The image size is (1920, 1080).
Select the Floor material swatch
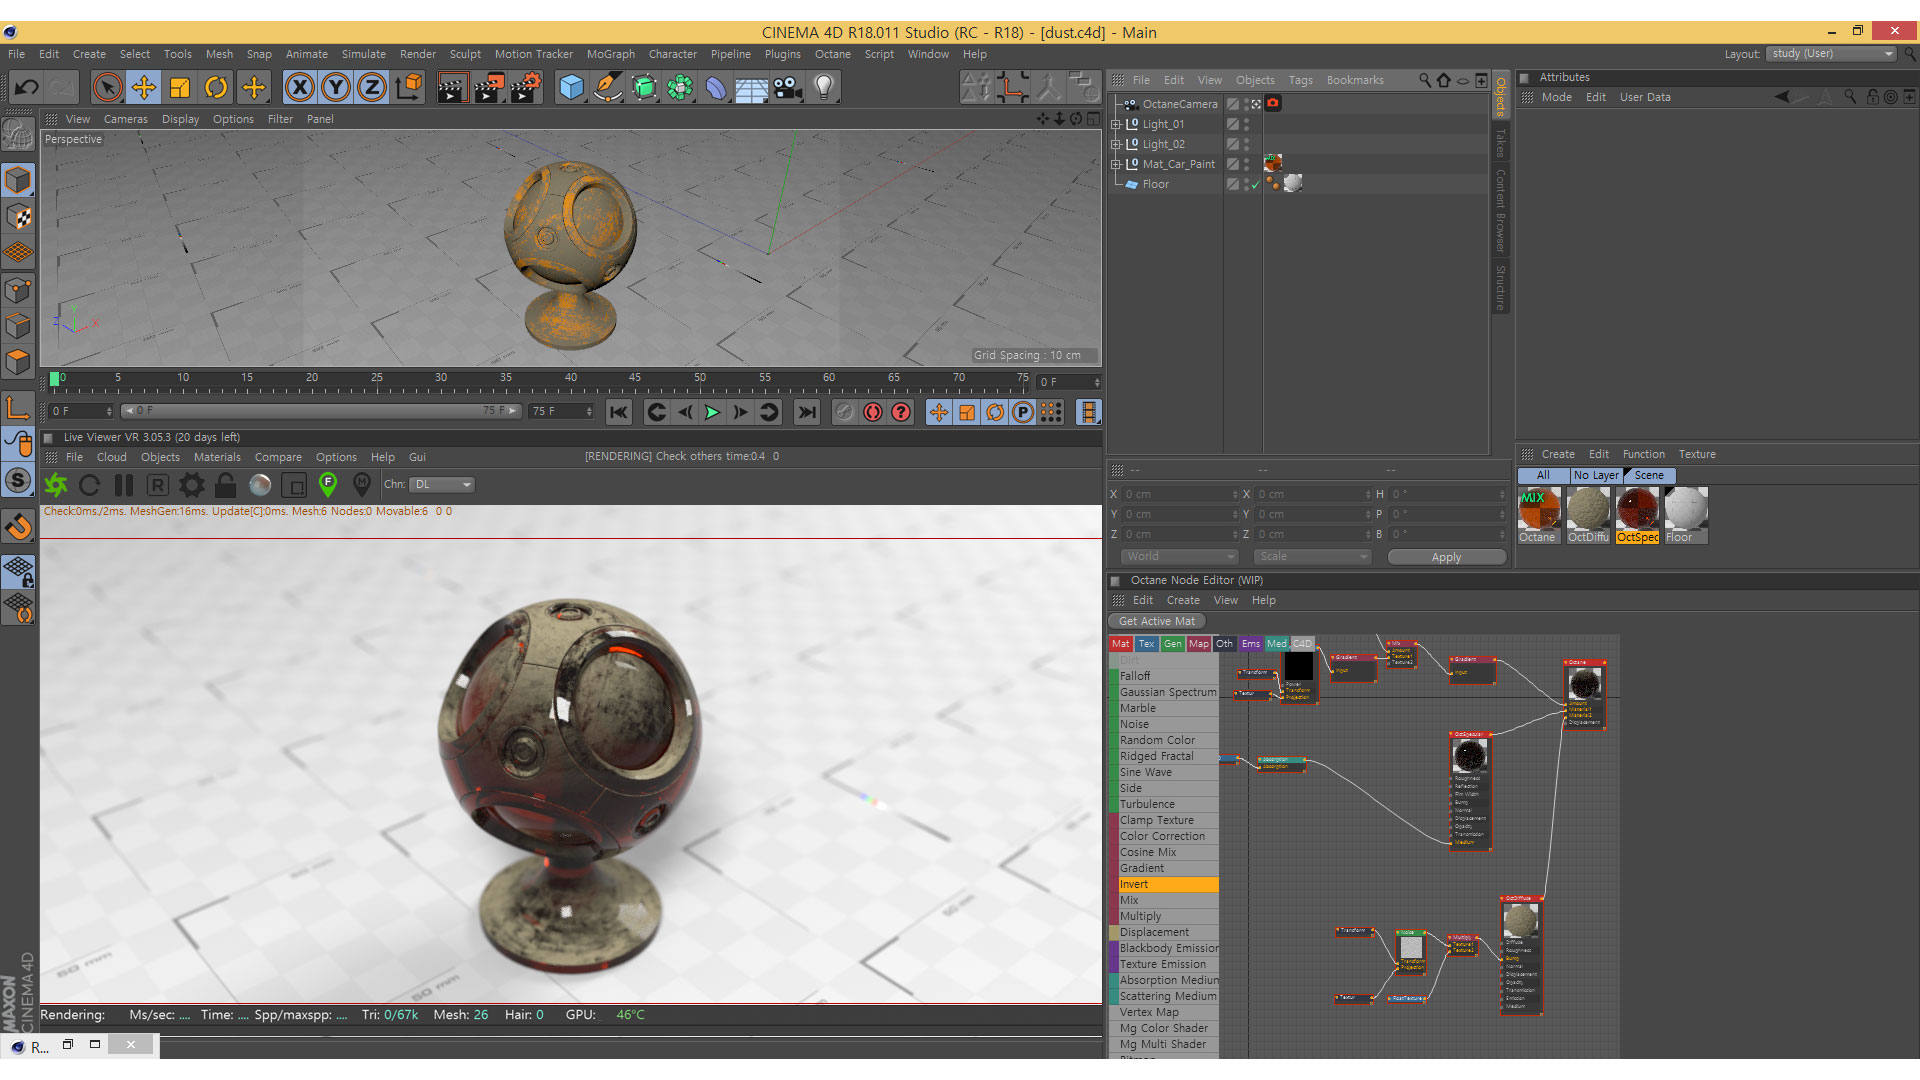1686,516
